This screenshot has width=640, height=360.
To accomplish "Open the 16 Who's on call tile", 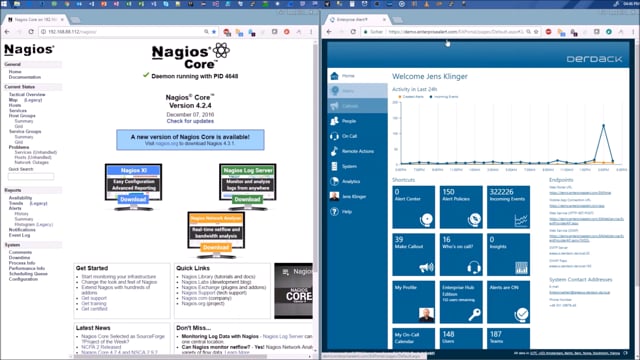I will point(461,255).
